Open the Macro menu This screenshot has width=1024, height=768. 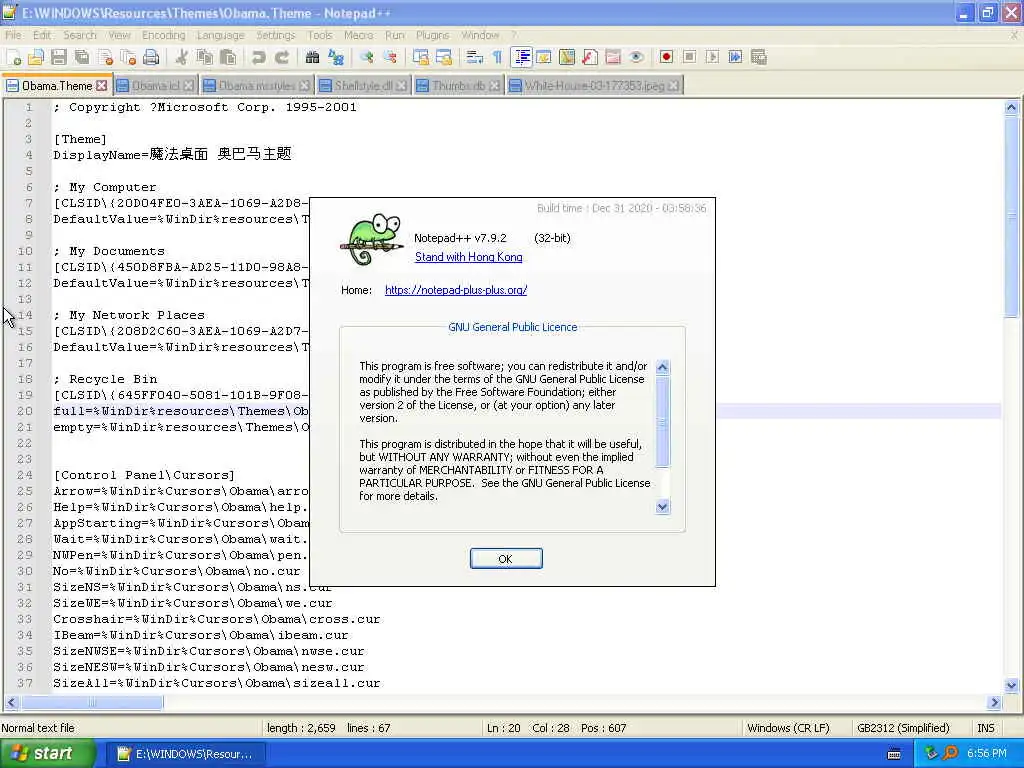click(359, 35)
